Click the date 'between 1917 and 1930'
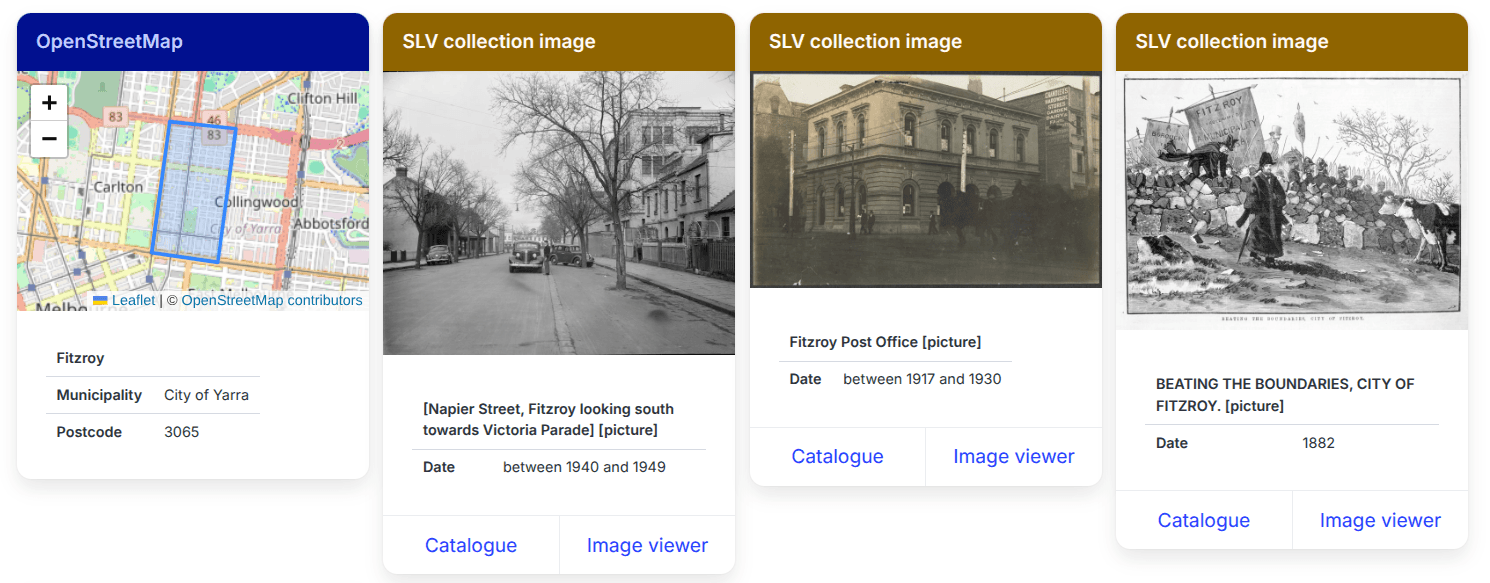1490x583 pixels. coord(921,378)
